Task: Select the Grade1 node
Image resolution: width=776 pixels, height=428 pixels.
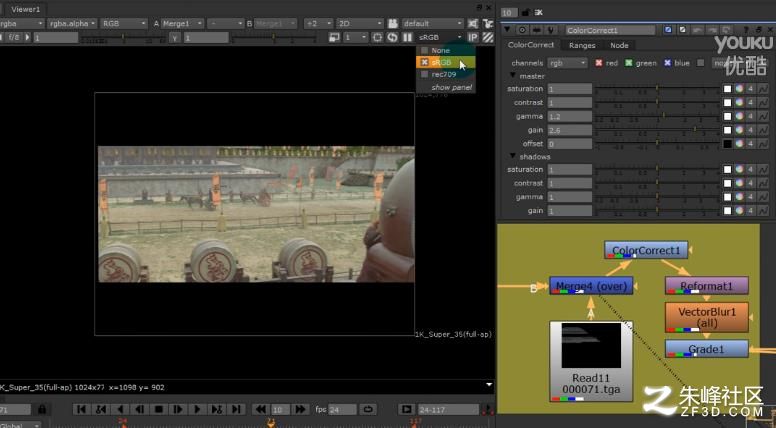Action: coord(706,349)
